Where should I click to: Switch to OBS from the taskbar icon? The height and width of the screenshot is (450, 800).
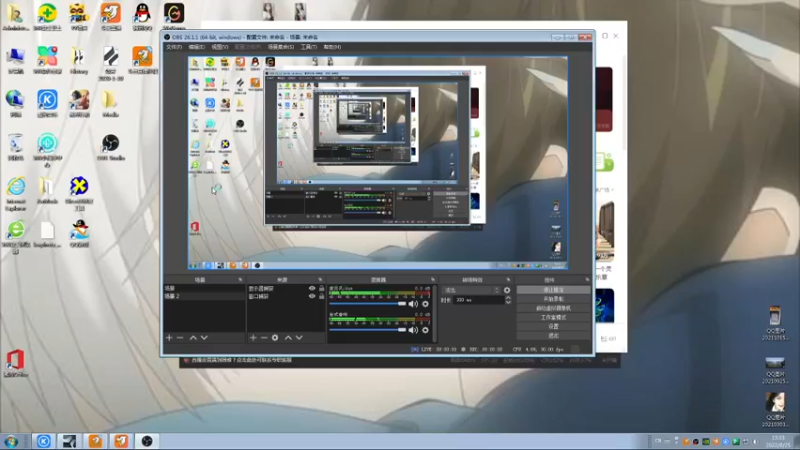click(147, 441)
